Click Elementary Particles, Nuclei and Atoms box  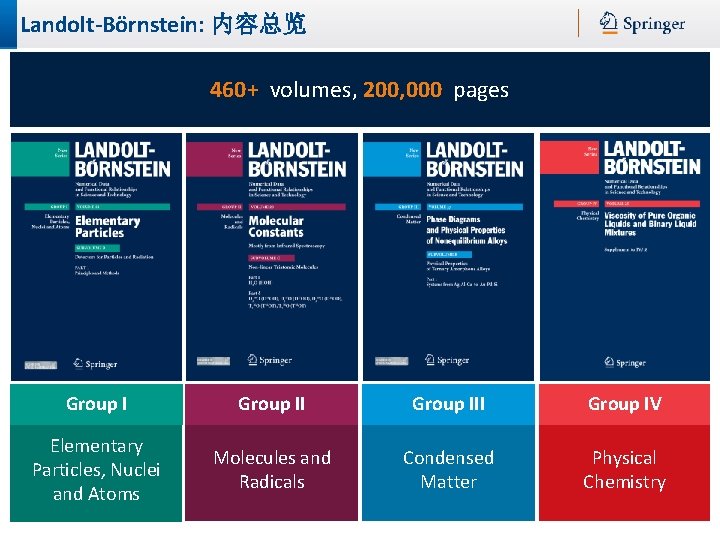point(96,473)
